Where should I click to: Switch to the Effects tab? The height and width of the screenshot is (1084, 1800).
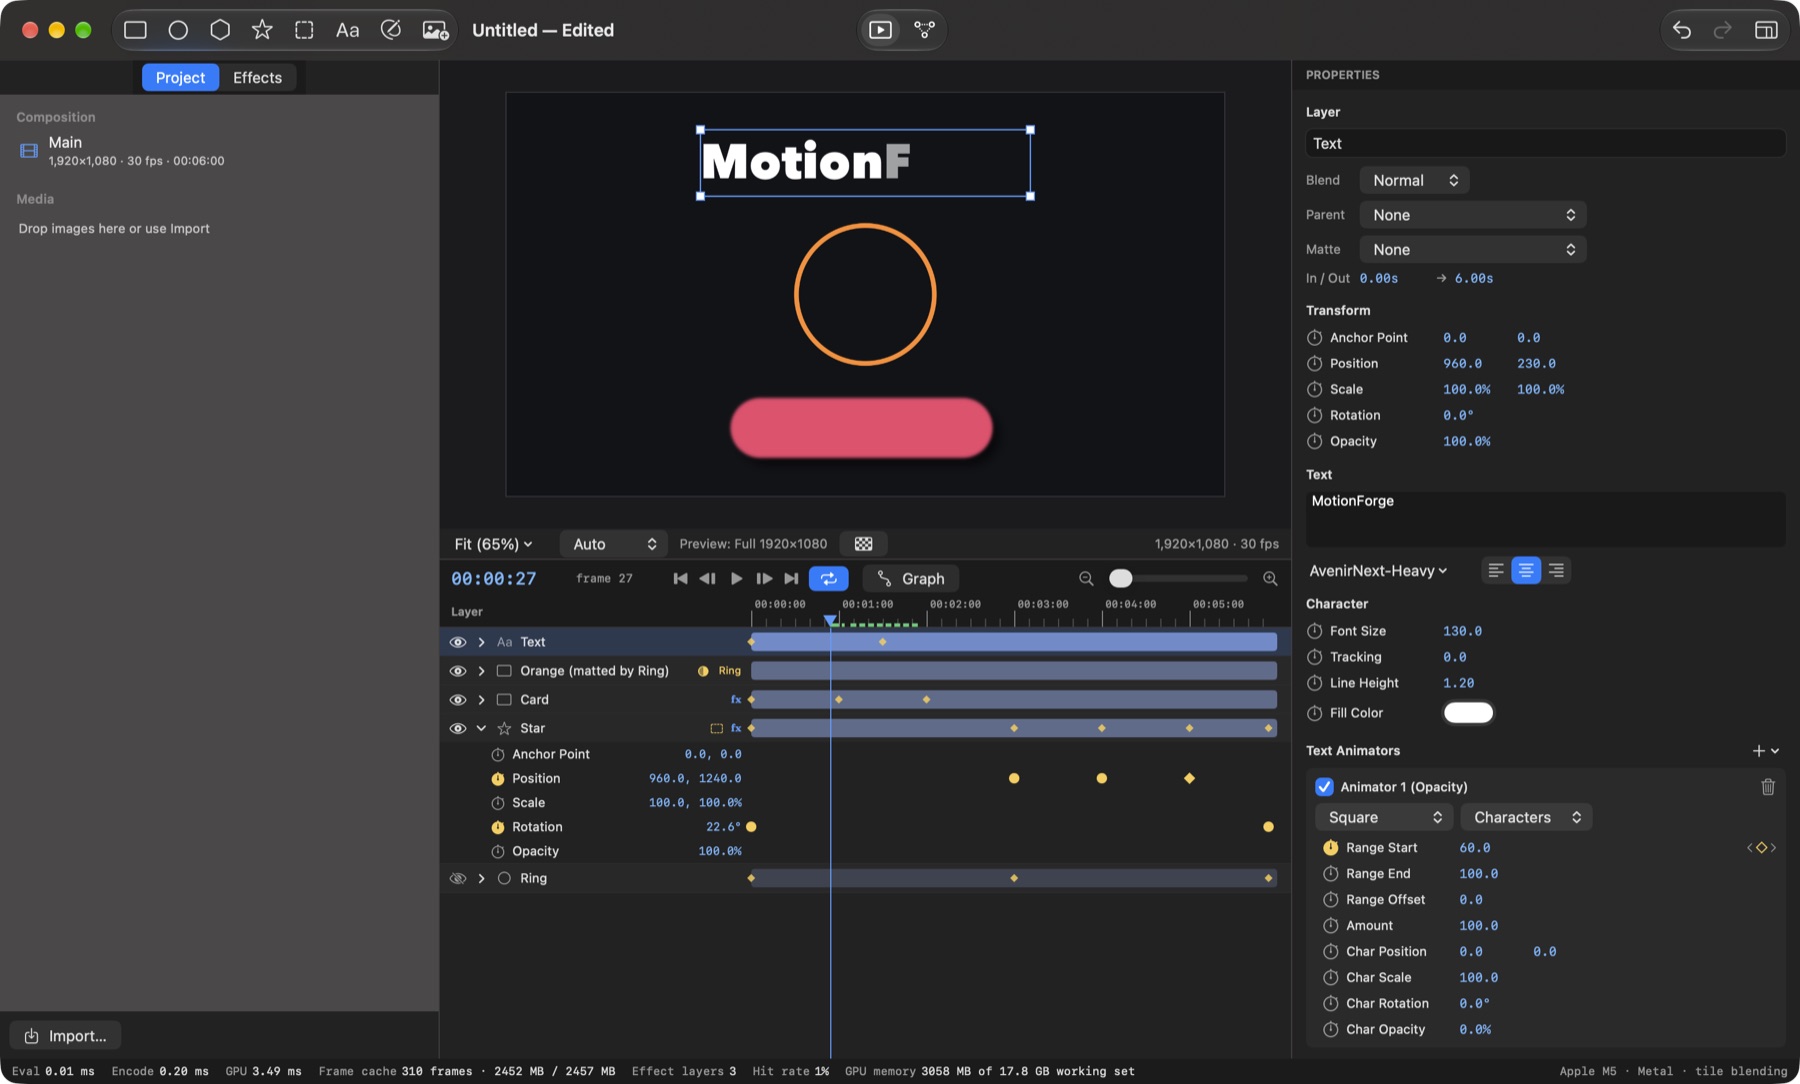(x=257, y=77)
